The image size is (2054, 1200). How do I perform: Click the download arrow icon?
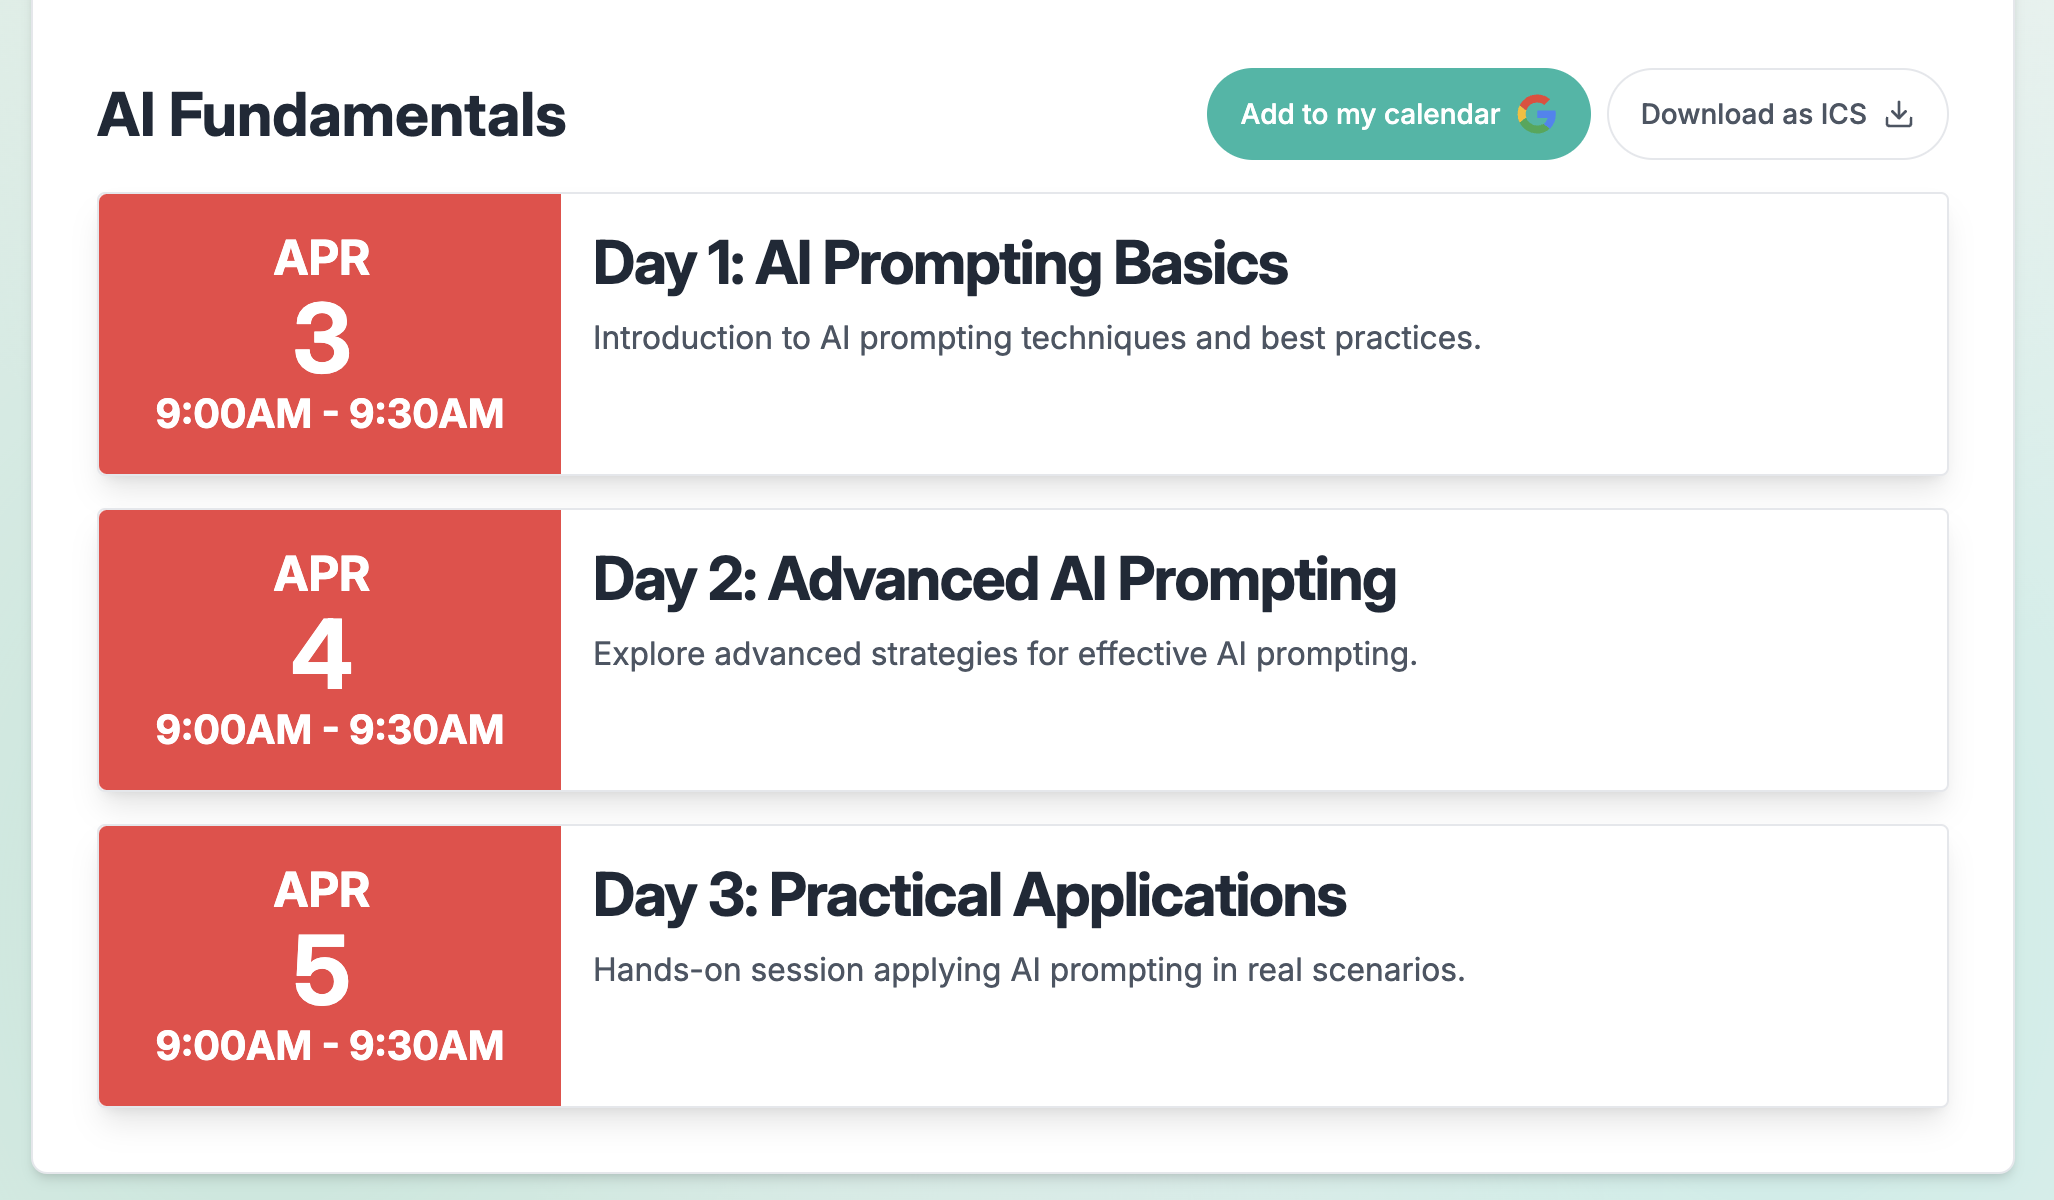[x=1898, y=114]
